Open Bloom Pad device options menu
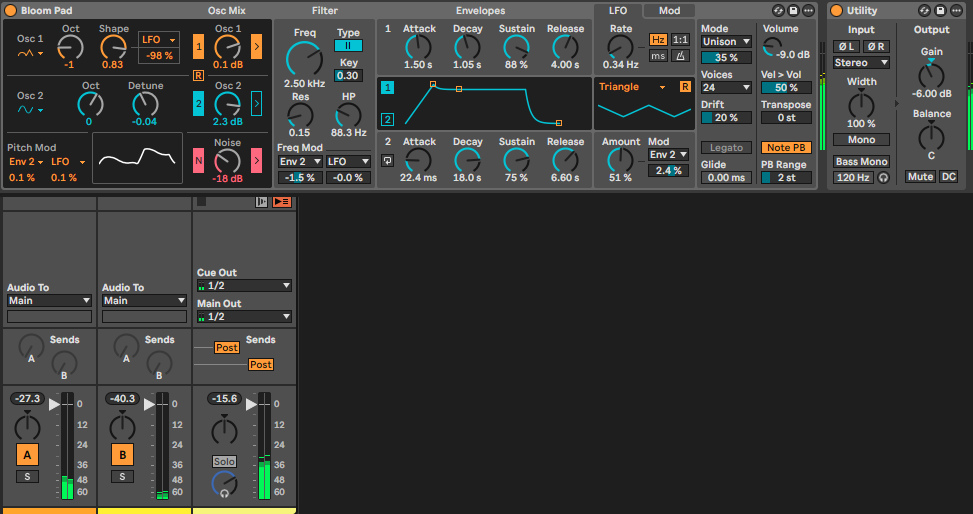Screen dimensions: 973x514 pos(808,11)
